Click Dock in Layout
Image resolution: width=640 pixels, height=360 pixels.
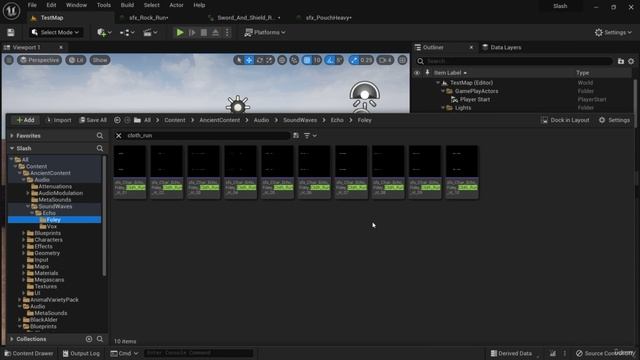(x=565, y=120)
